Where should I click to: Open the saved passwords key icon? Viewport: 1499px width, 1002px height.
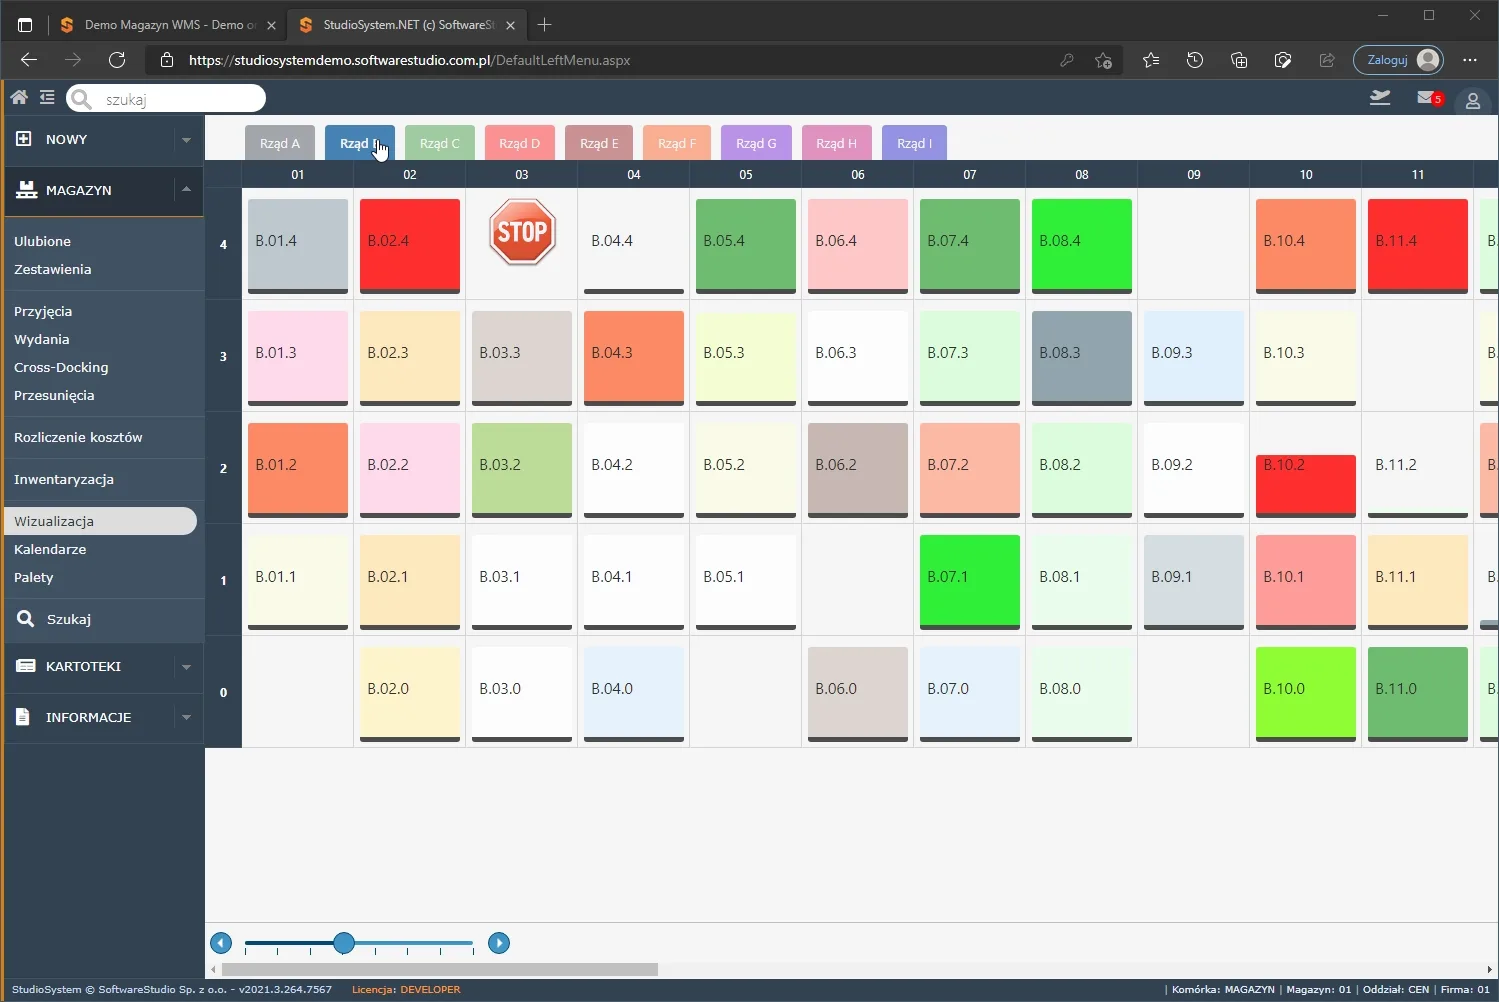pos(1067,60)
